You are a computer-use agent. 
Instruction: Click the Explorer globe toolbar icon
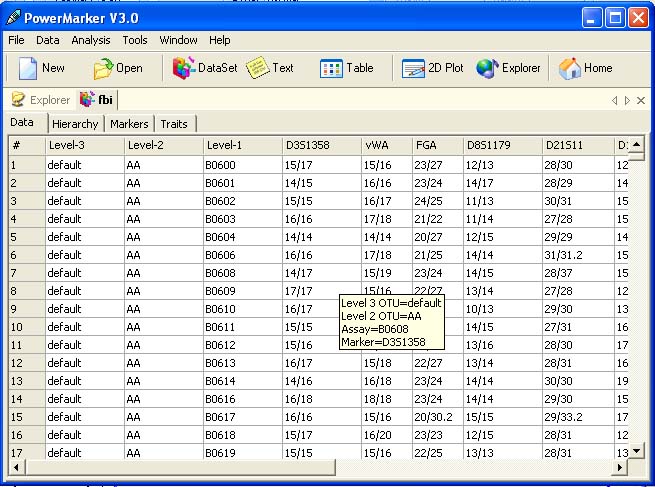pos(487,68)
